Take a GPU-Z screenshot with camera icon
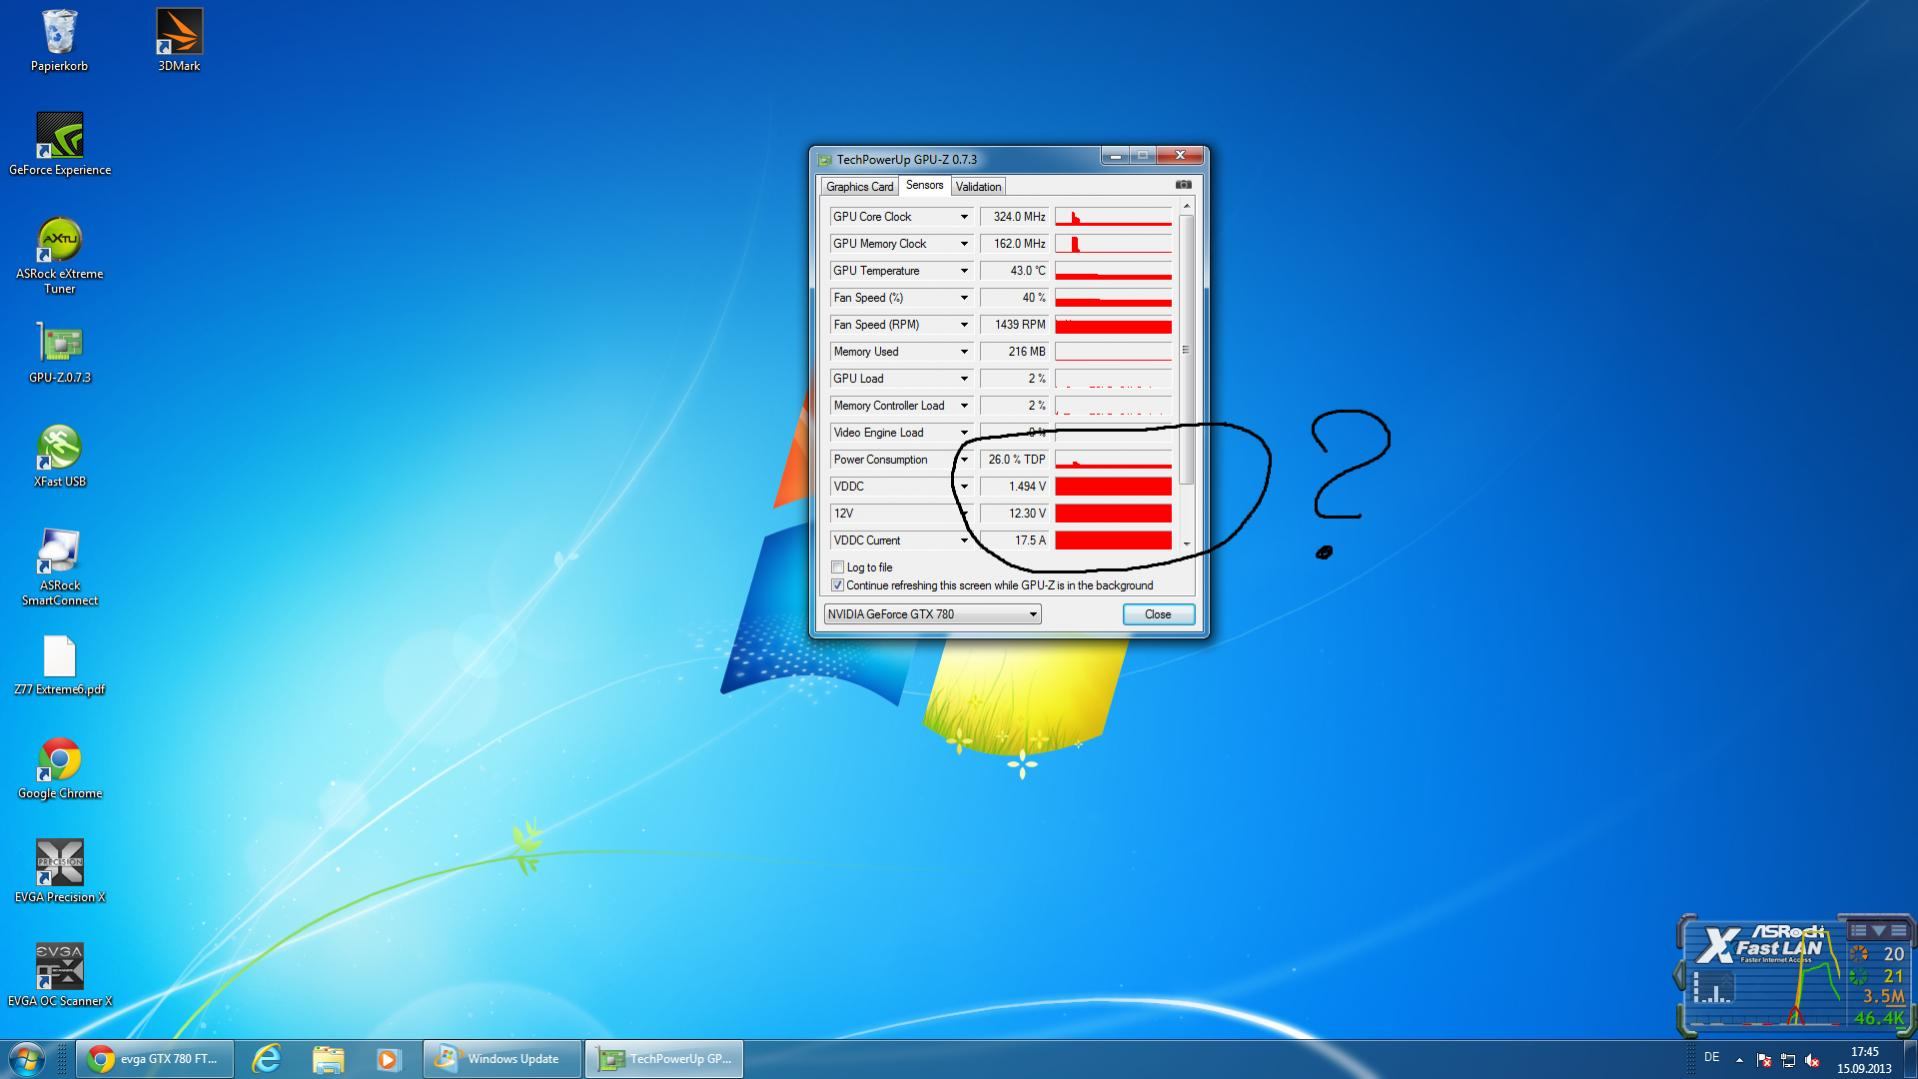Viewport: 1918px width, 1079px height. point(1183,185)
